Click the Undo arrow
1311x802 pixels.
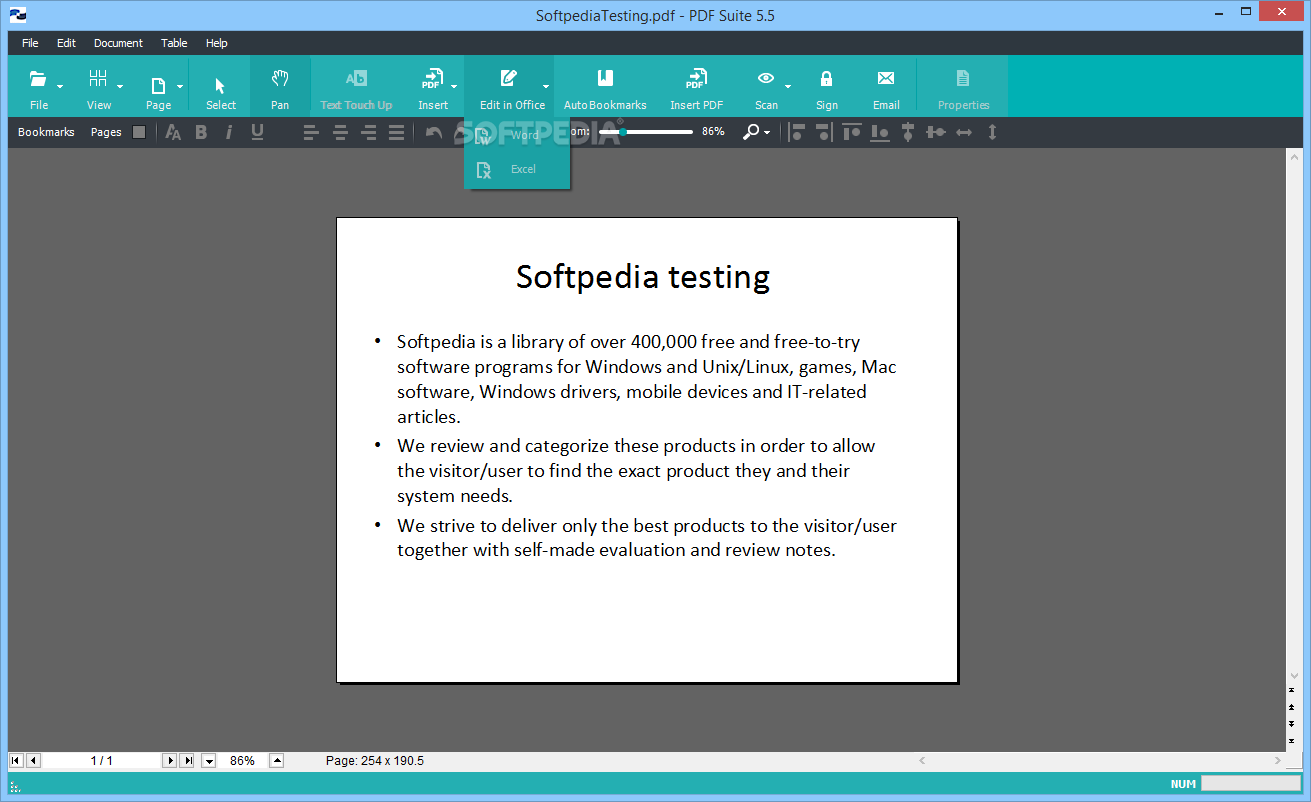tap(434, 132)
